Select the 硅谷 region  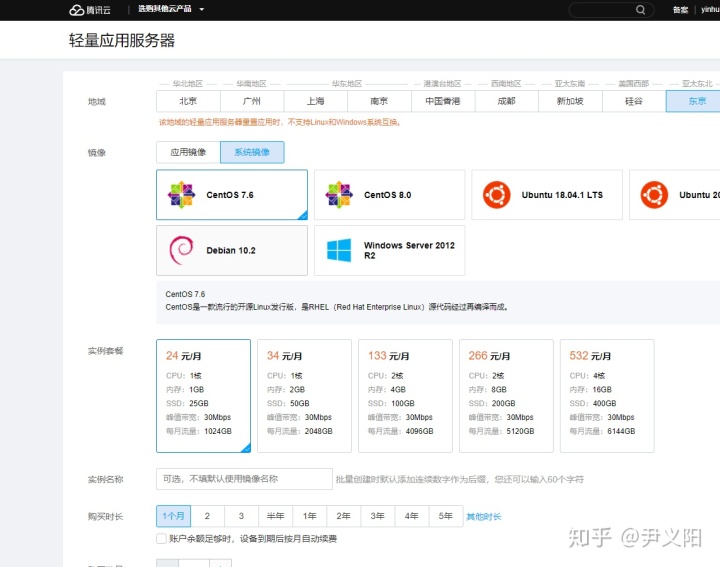(x=634, y=101)
